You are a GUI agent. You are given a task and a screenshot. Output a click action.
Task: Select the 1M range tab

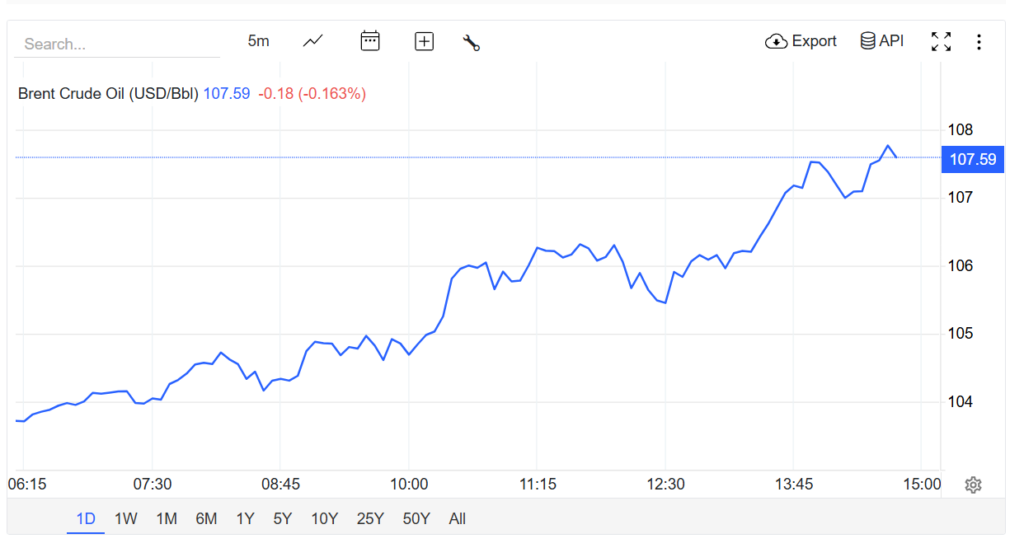pos(166,518)
